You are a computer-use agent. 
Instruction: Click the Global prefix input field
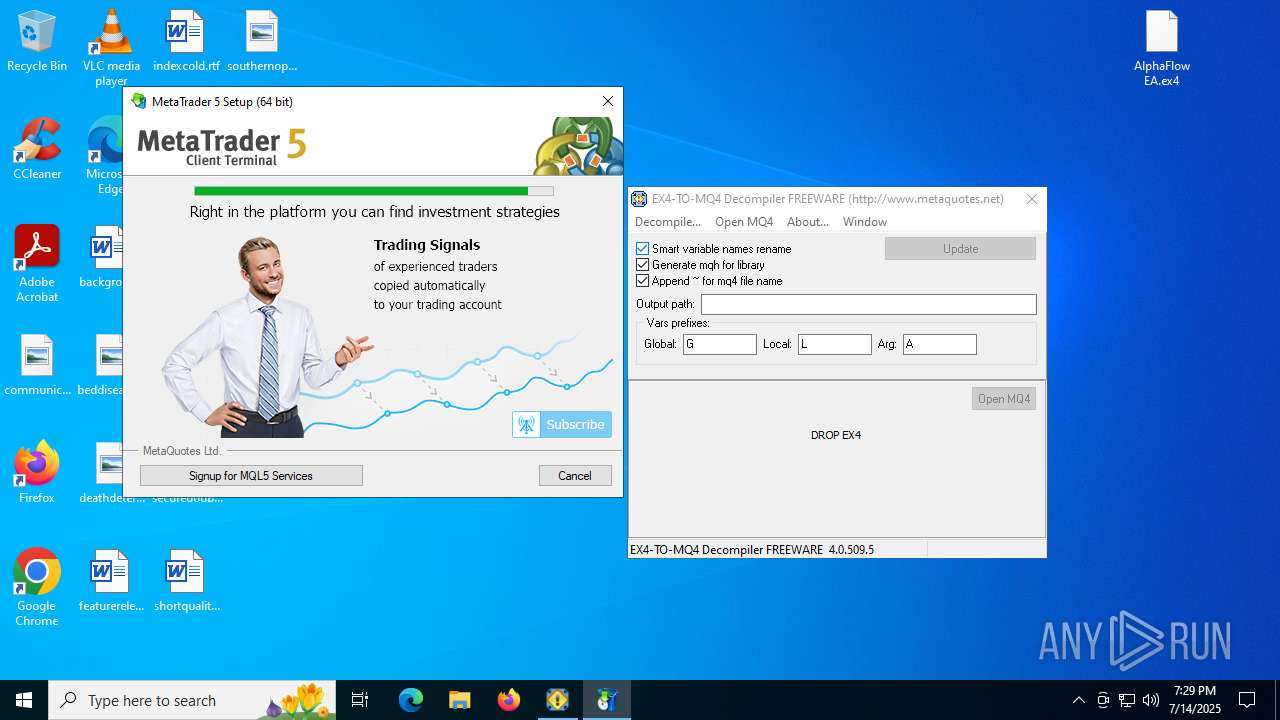click(x=720, y=344)
